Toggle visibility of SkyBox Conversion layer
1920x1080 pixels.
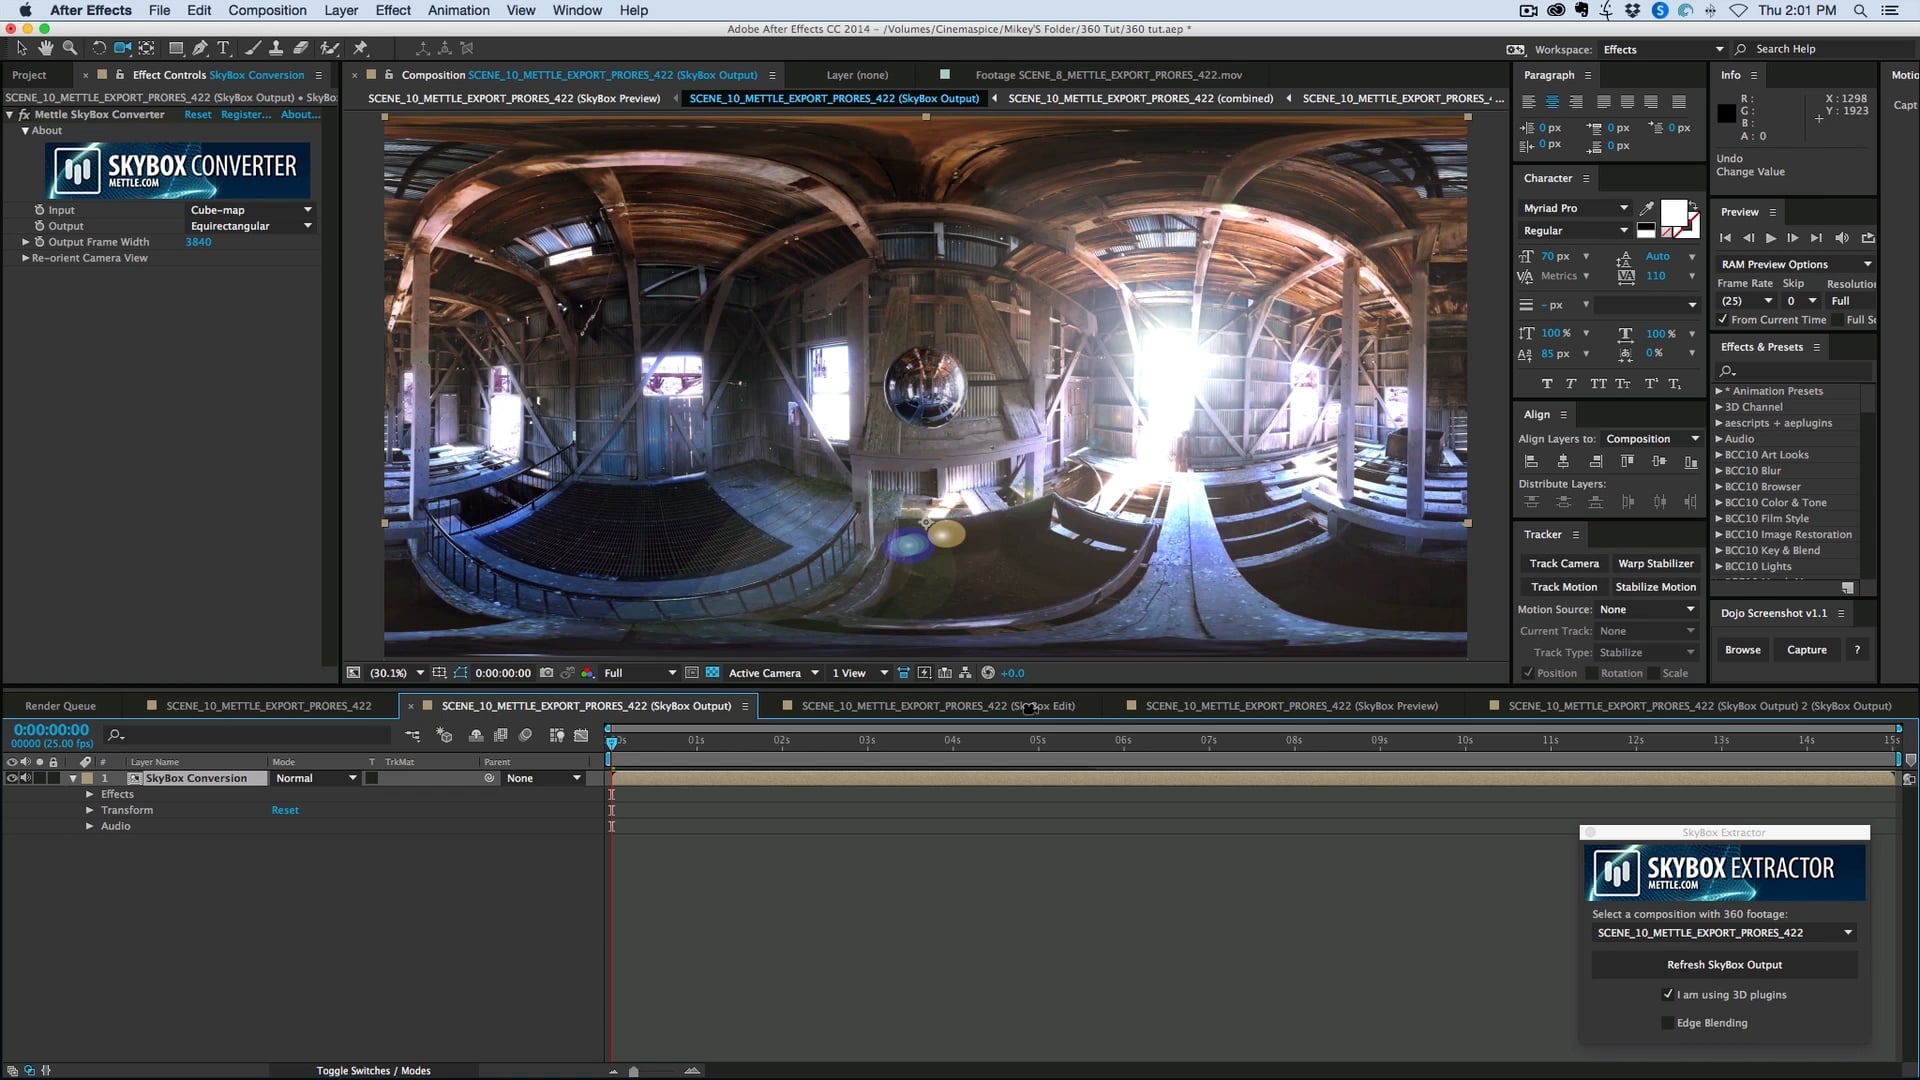click(9, 778)
